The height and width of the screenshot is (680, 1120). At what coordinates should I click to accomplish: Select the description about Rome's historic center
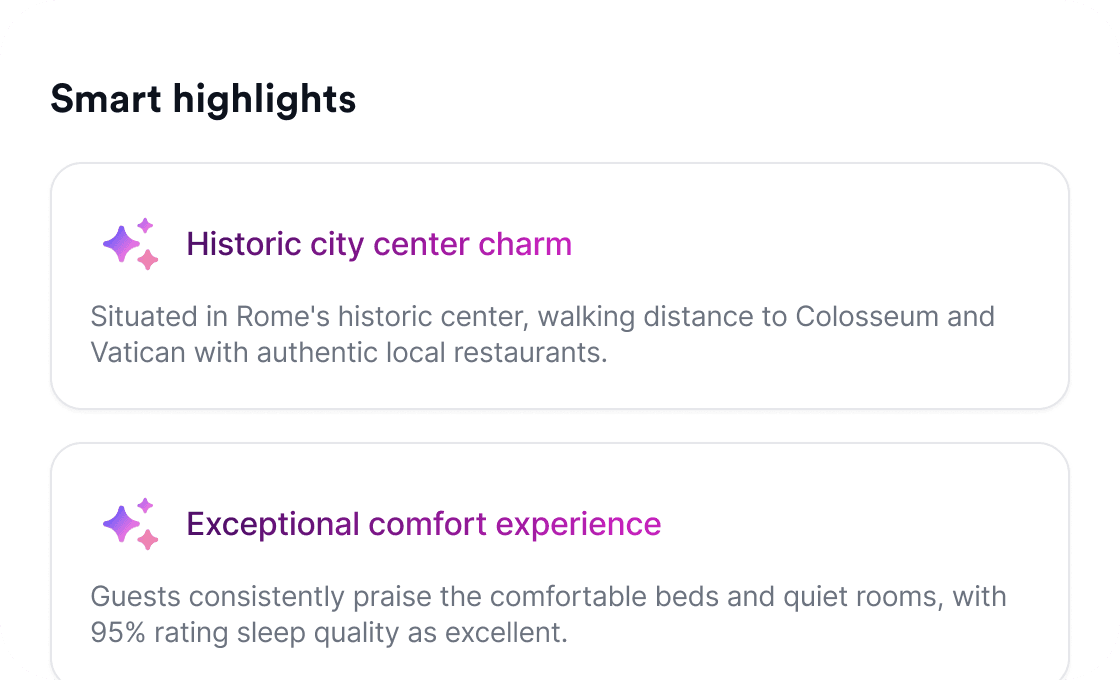542,335
